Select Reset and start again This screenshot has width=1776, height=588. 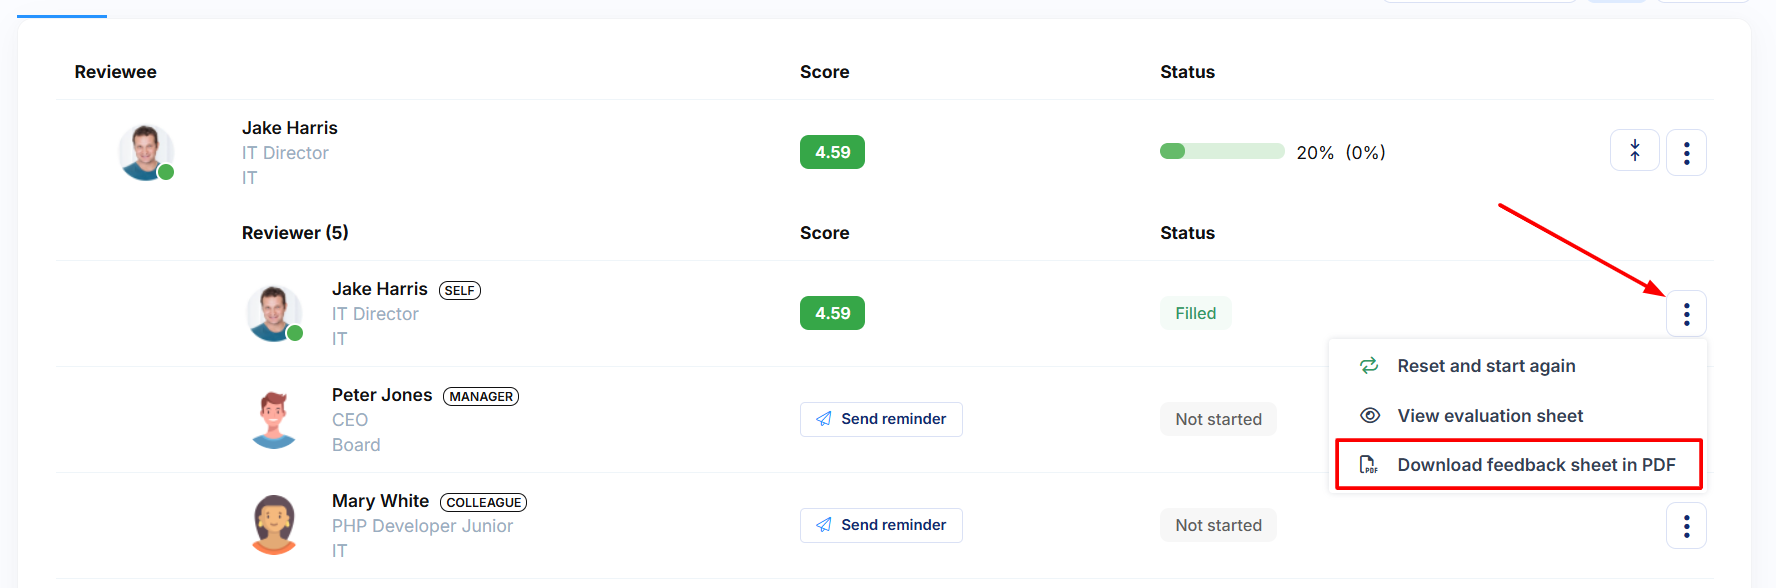[1486, 366]
